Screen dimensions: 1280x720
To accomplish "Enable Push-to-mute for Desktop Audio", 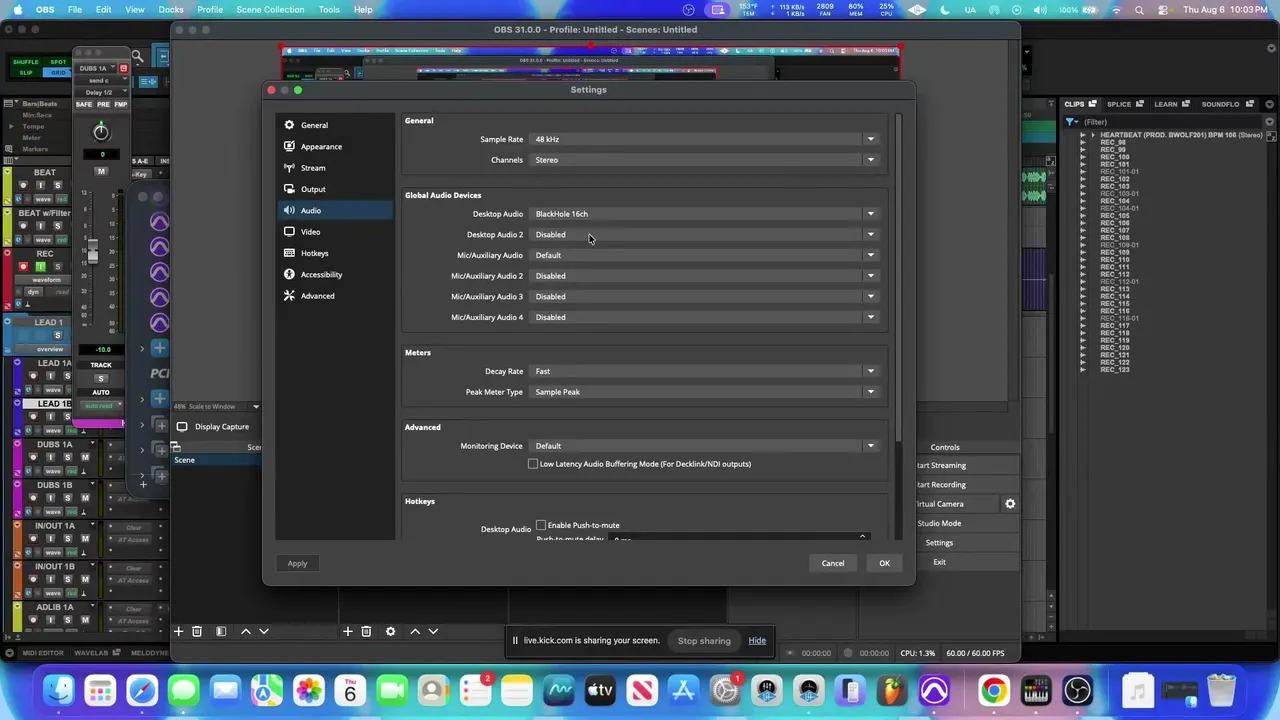I will 541,525.
